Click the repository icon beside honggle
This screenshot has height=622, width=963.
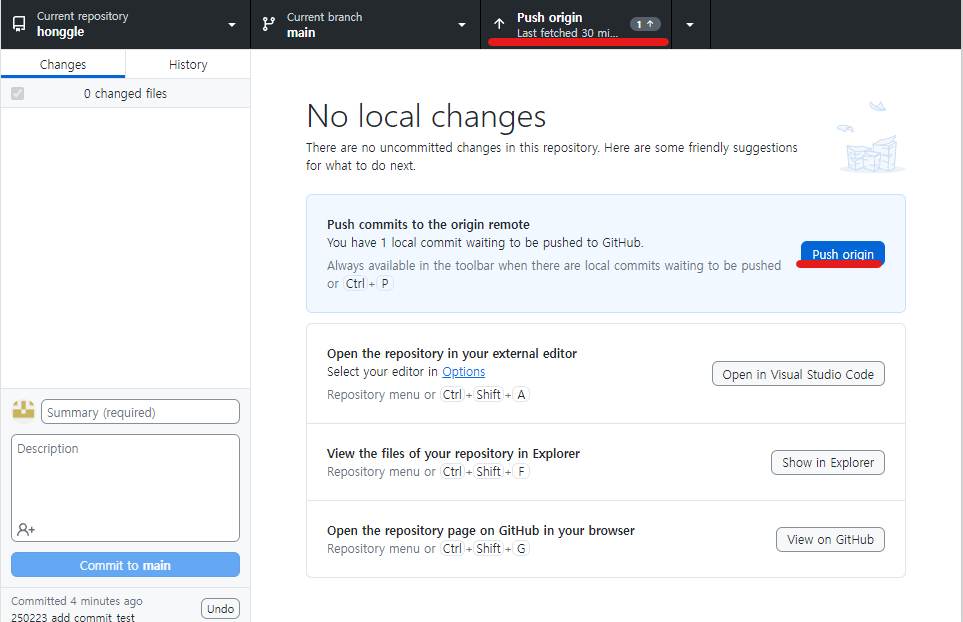pos(19,24)
